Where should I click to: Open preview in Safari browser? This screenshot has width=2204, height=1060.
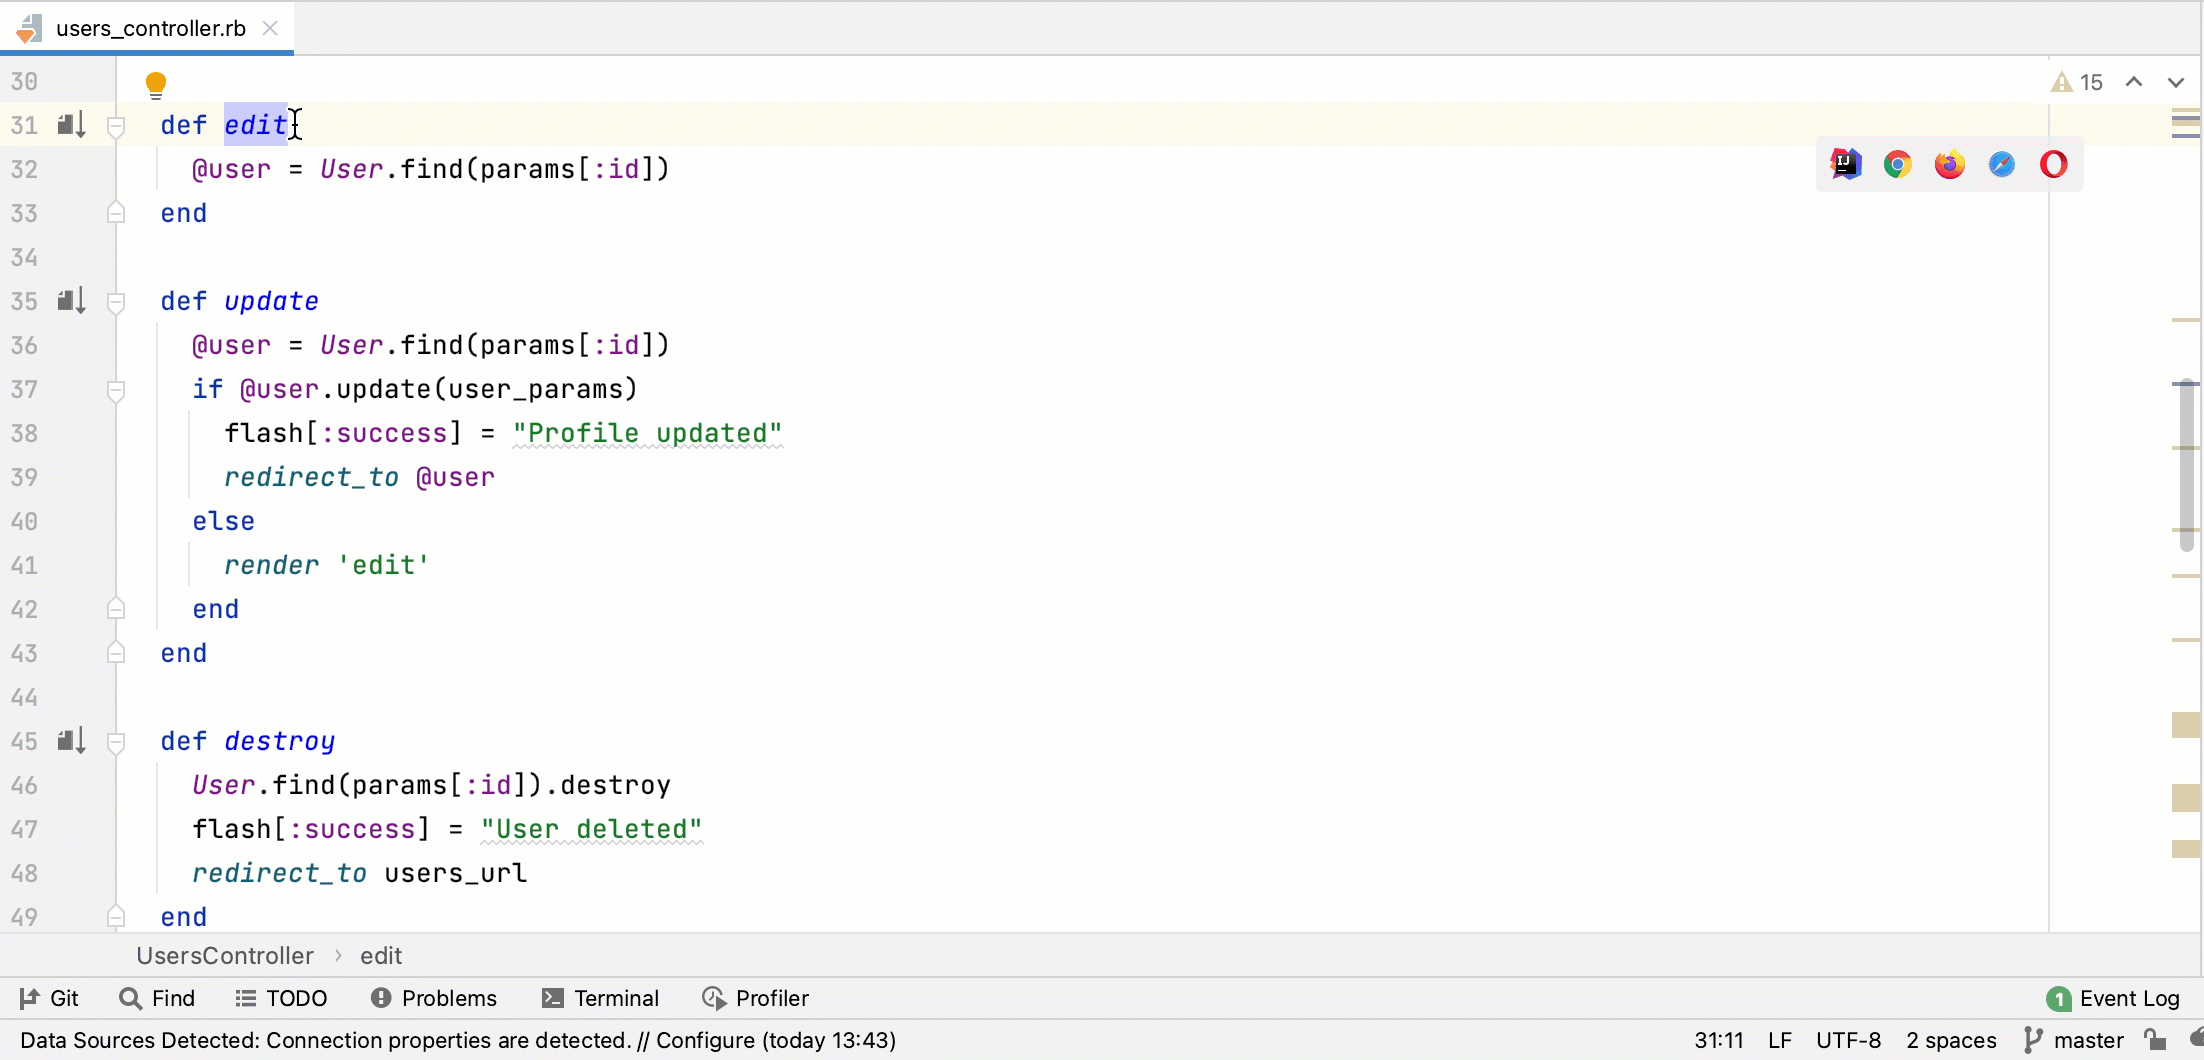[2001, 165]
